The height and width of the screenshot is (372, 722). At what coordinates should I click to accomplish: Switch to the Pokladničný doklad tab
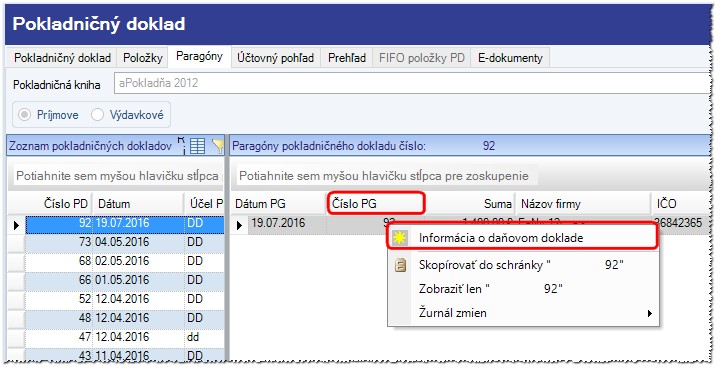point(62,58)
